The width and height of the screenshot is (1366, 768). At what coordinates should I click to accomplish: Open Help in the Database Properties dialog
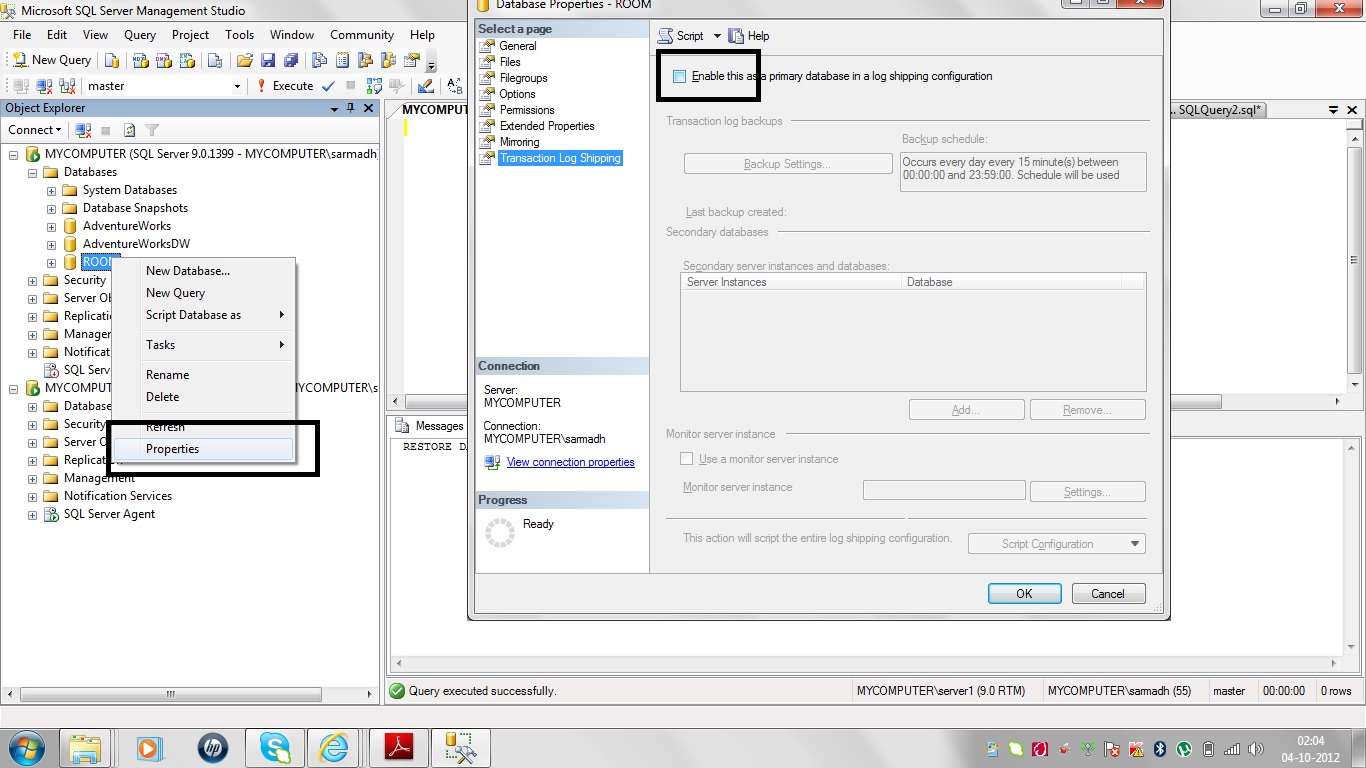pyautogui.click(x=749, y=36)
